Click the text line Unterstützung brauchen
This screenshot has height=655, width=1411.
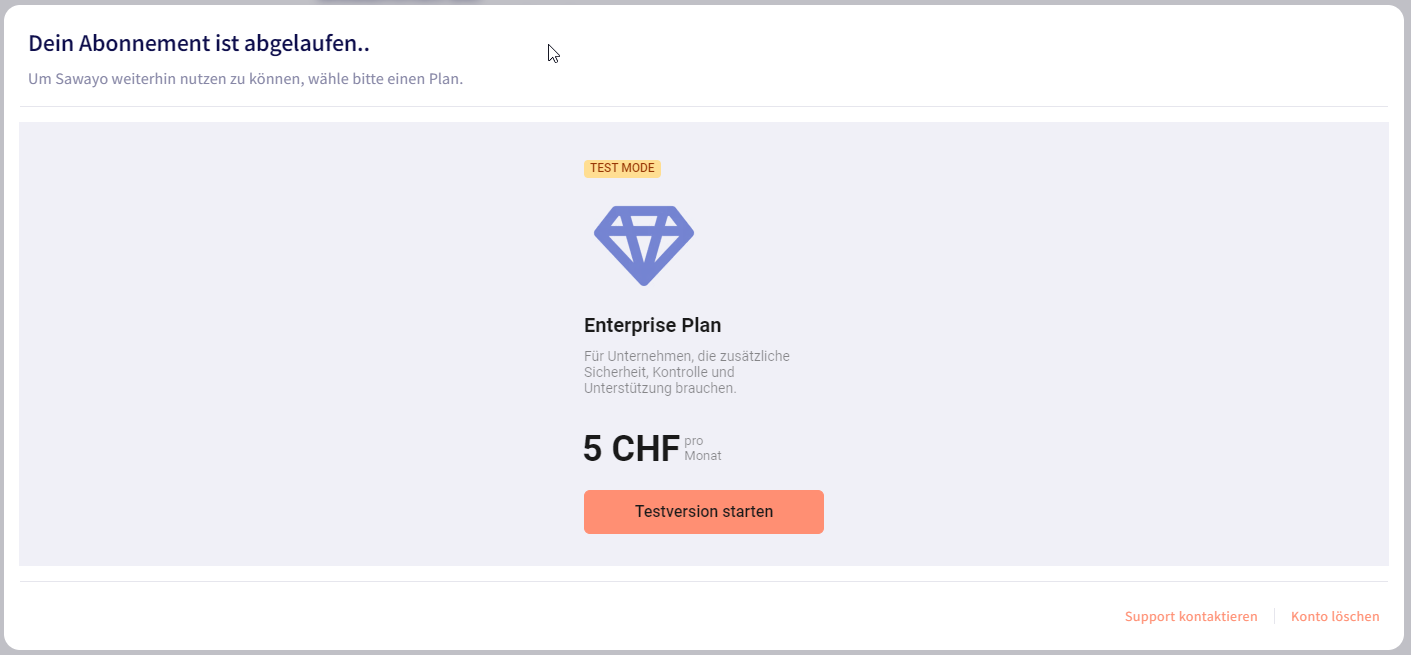tap(660, 388)
